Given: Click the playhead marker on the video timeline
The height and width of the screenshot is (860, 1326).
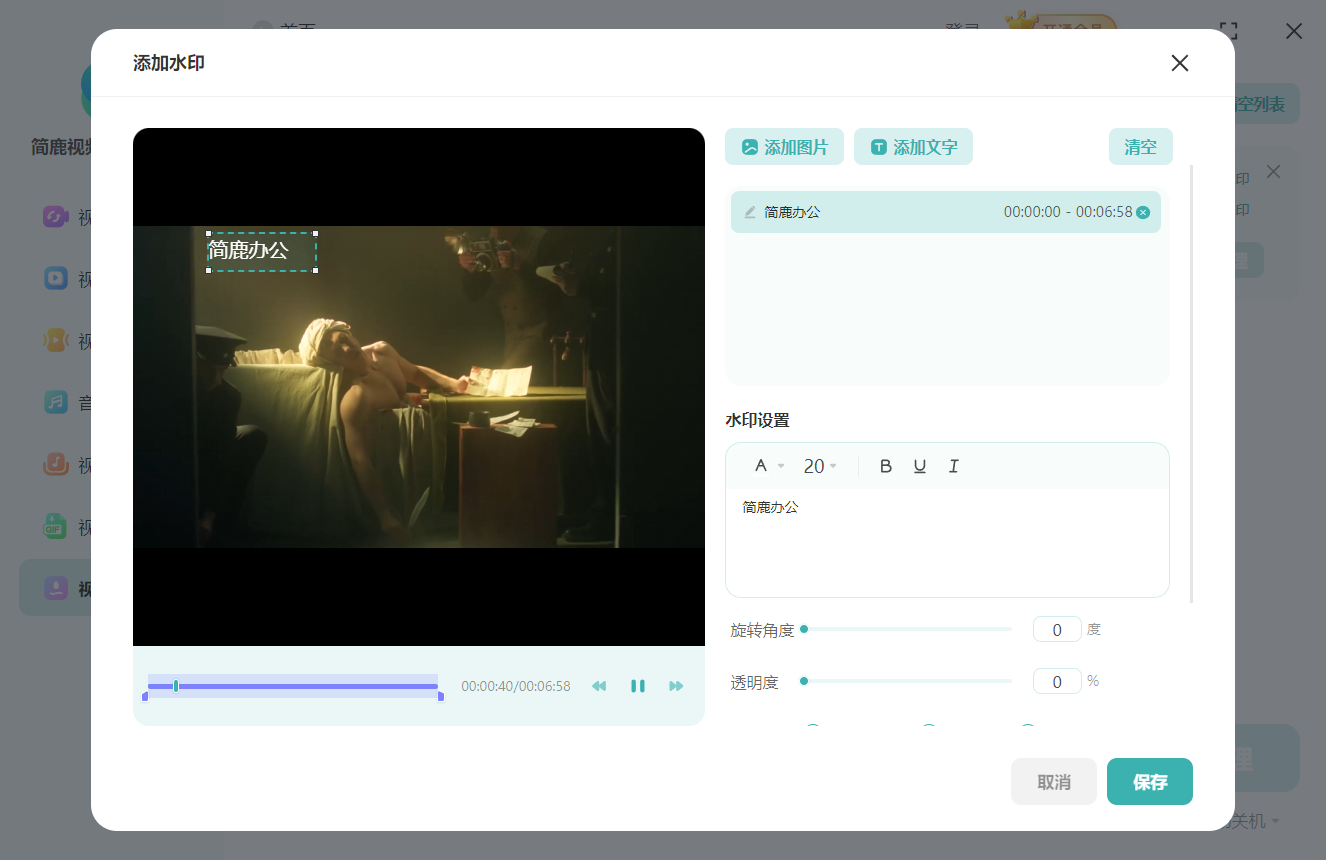Looking at the screenshot, I should tap(176, 686).
